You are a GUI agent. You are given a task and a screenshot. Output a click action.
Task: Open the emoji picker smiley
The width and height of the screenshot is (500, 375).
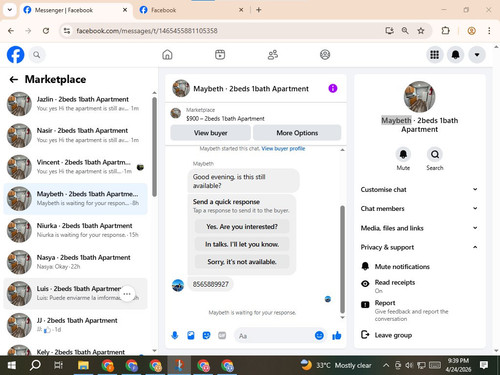319,335
